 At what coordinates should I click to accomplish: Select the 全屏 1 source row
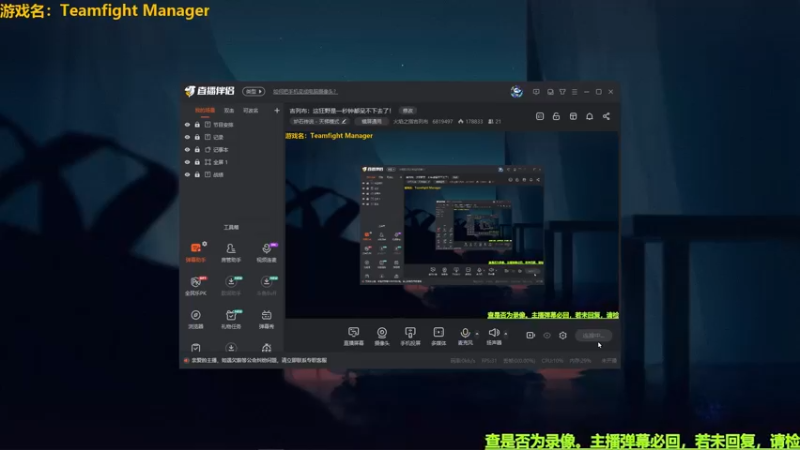pyautogui.click(x=232, y=162)
